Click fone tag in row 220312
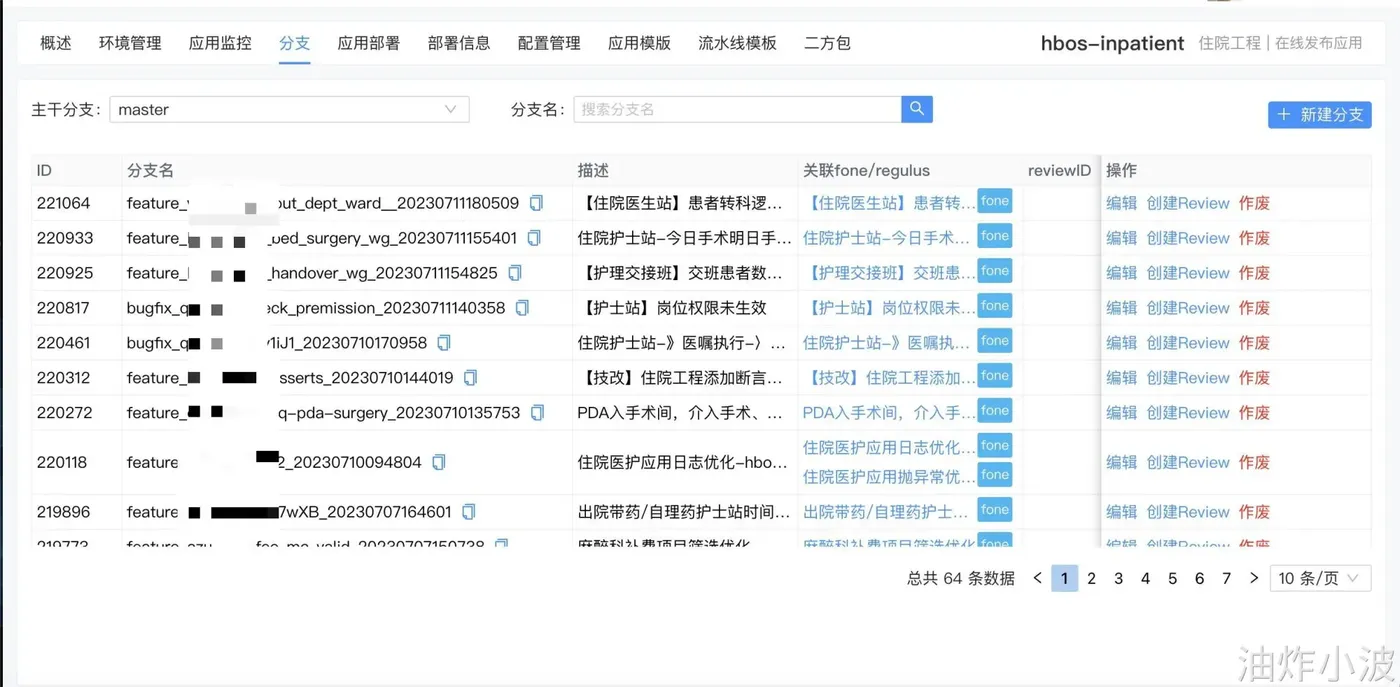Viewport: 1400px width, 687px height. [x=994, y=376]
